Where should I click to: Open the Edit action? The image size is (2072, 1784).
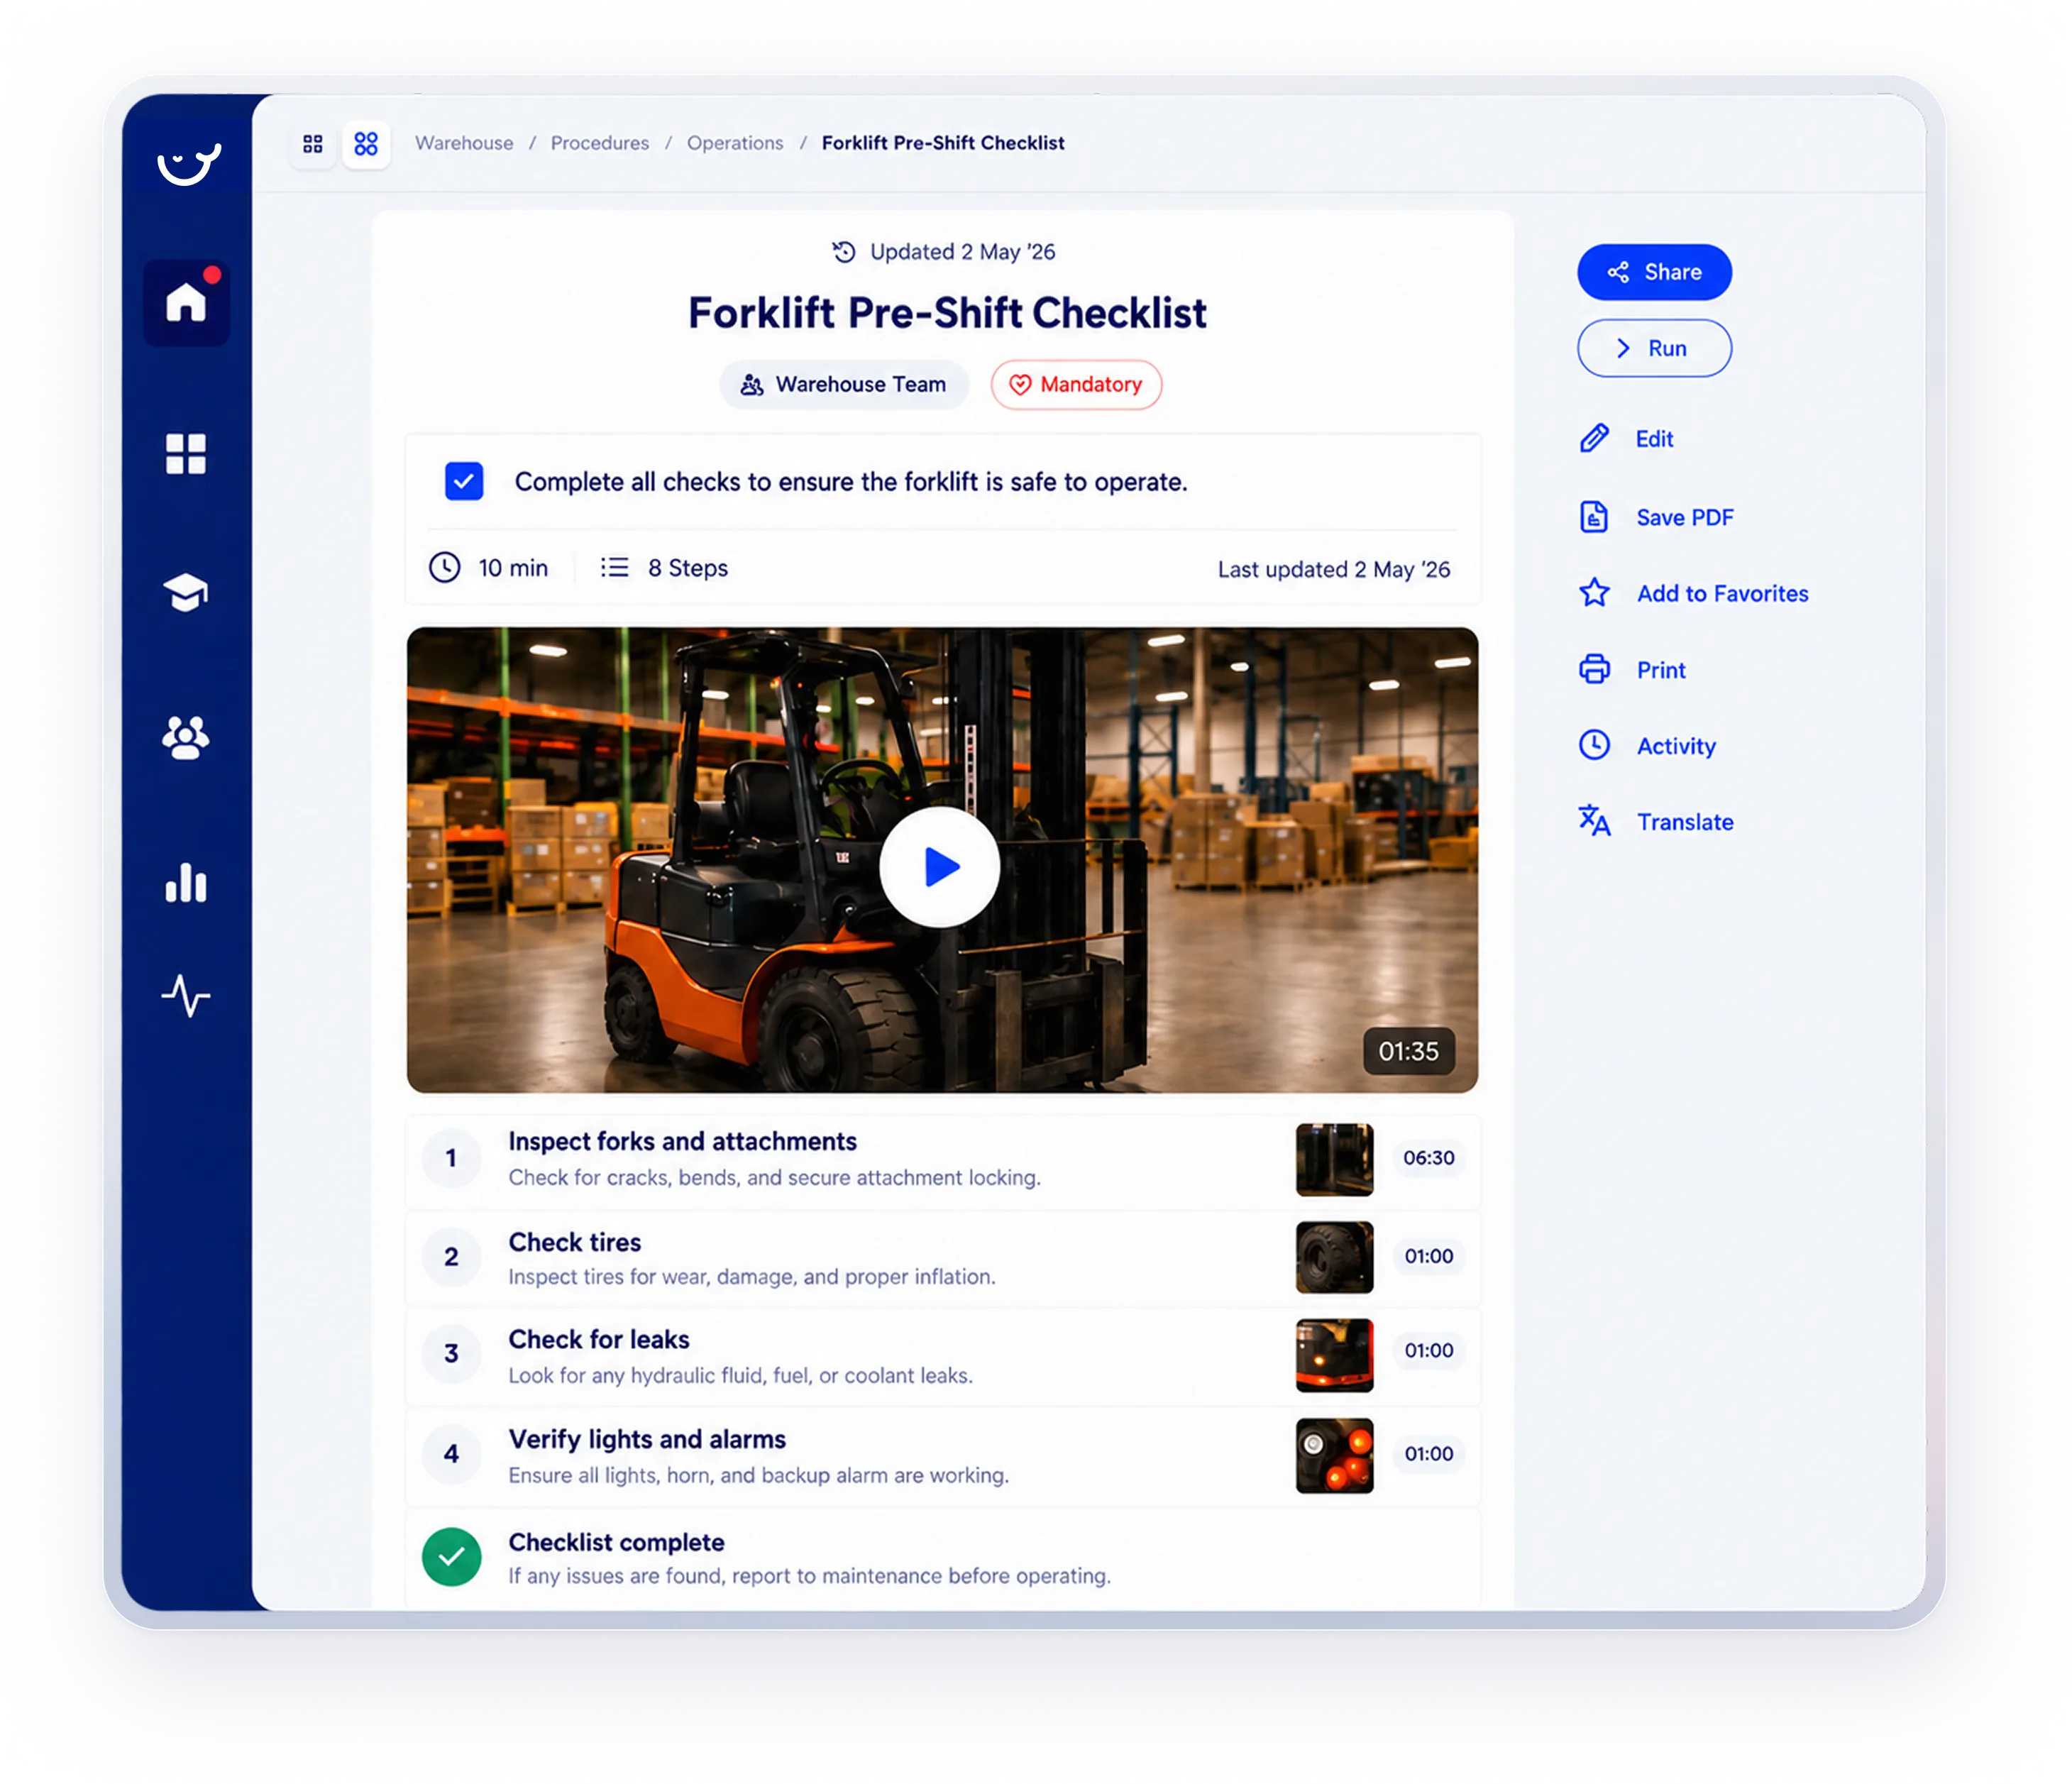[x=1654, y=439]
